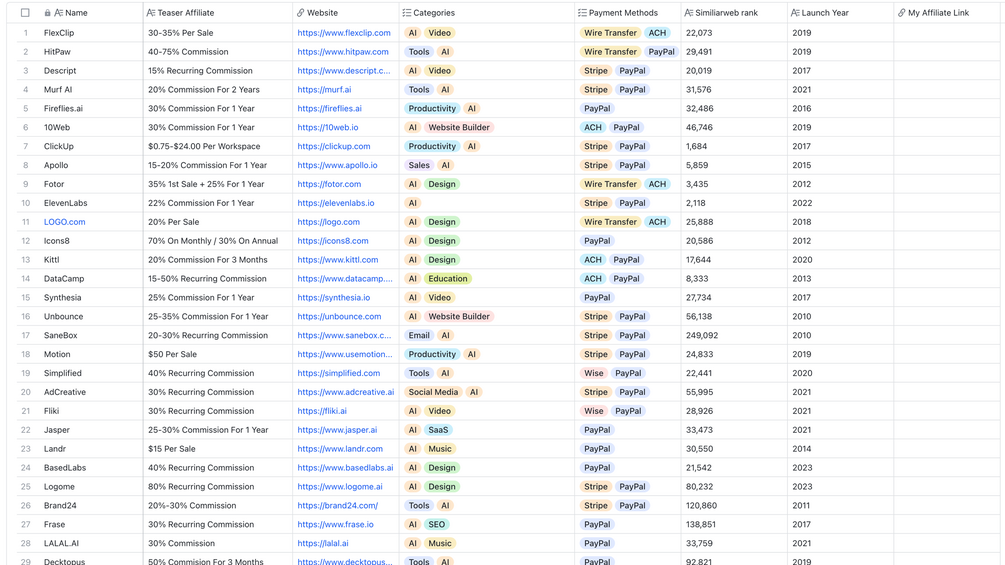Click '35% 1st Sale + 25% For 1 Year' cell
The height and width of the screenshot is (565, 1005).
206,184
